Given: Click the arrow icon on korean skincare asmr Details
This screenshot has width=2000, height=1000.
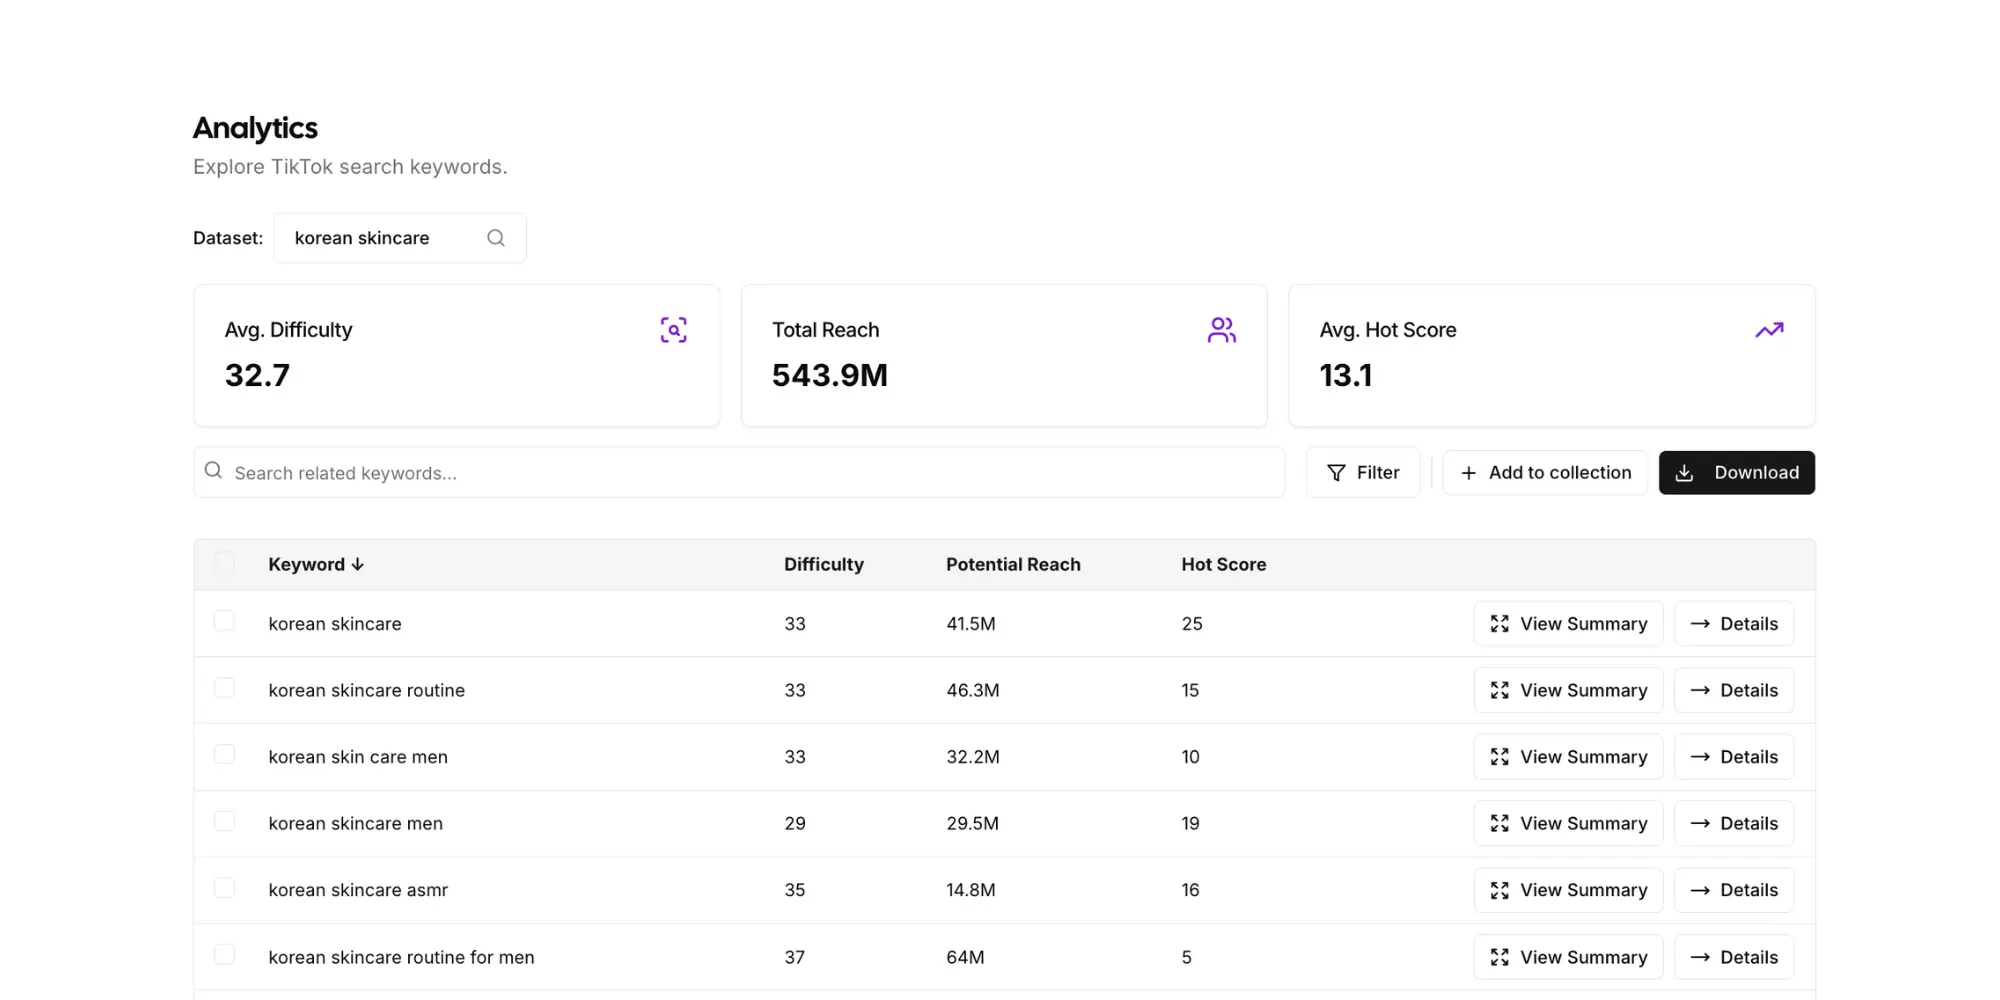Looking at the screenshot, I should pos(1699,890).
